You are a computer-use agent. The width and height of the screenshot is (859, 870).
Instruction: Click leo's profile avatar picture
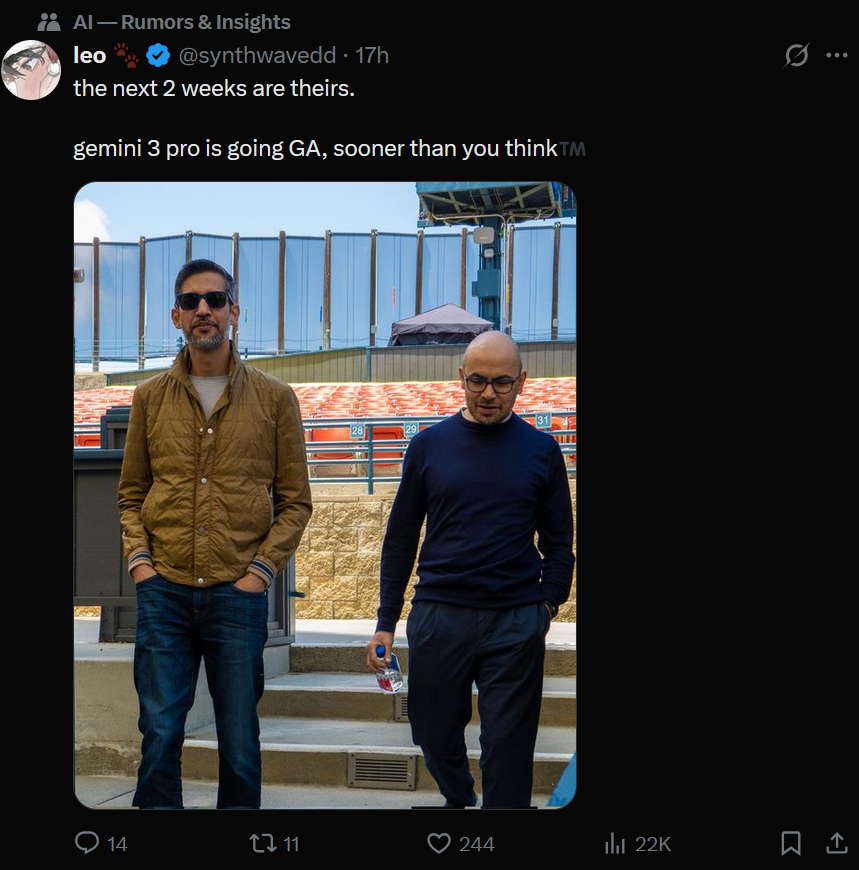coord(31,70)
